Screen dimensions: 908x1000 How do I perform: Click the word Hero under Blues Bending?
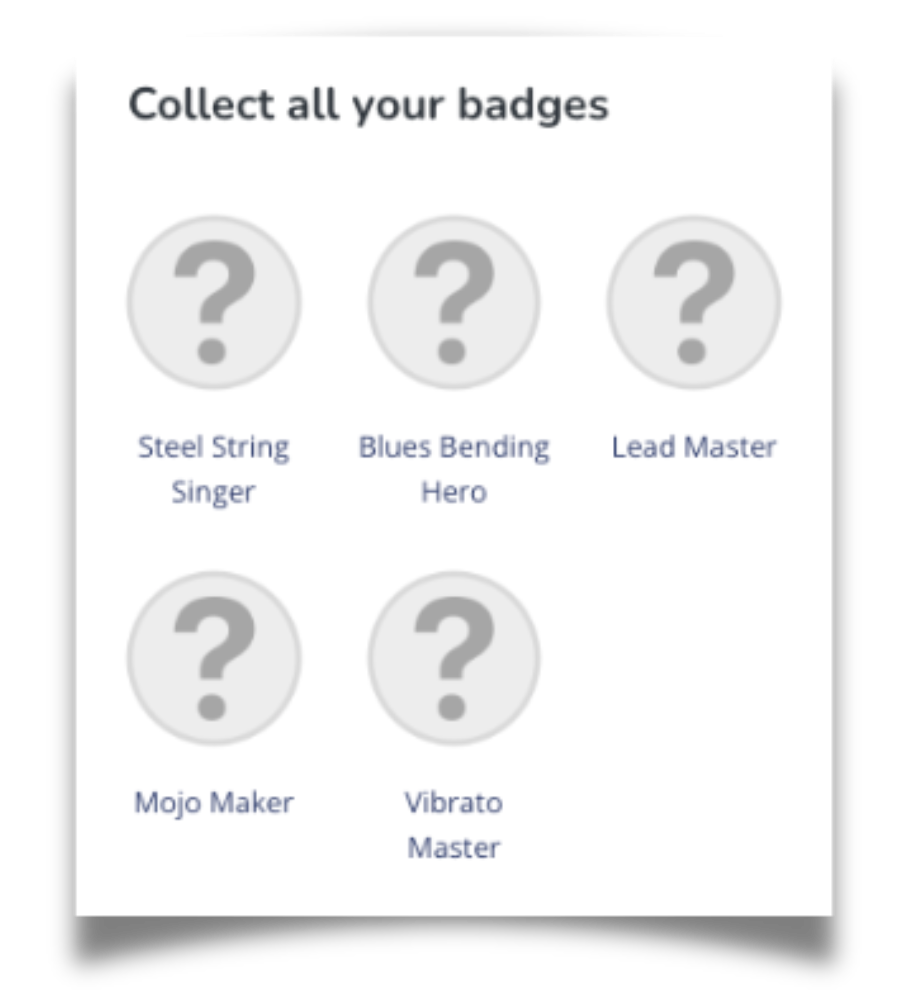click(x=453, y=493)
